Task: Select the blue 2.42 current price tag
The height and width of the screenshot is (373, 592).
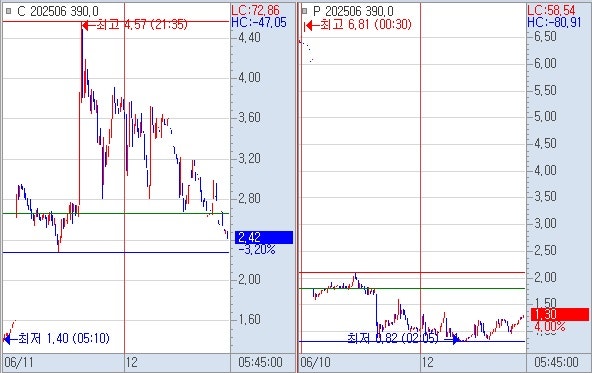Action: pos(264,237)
